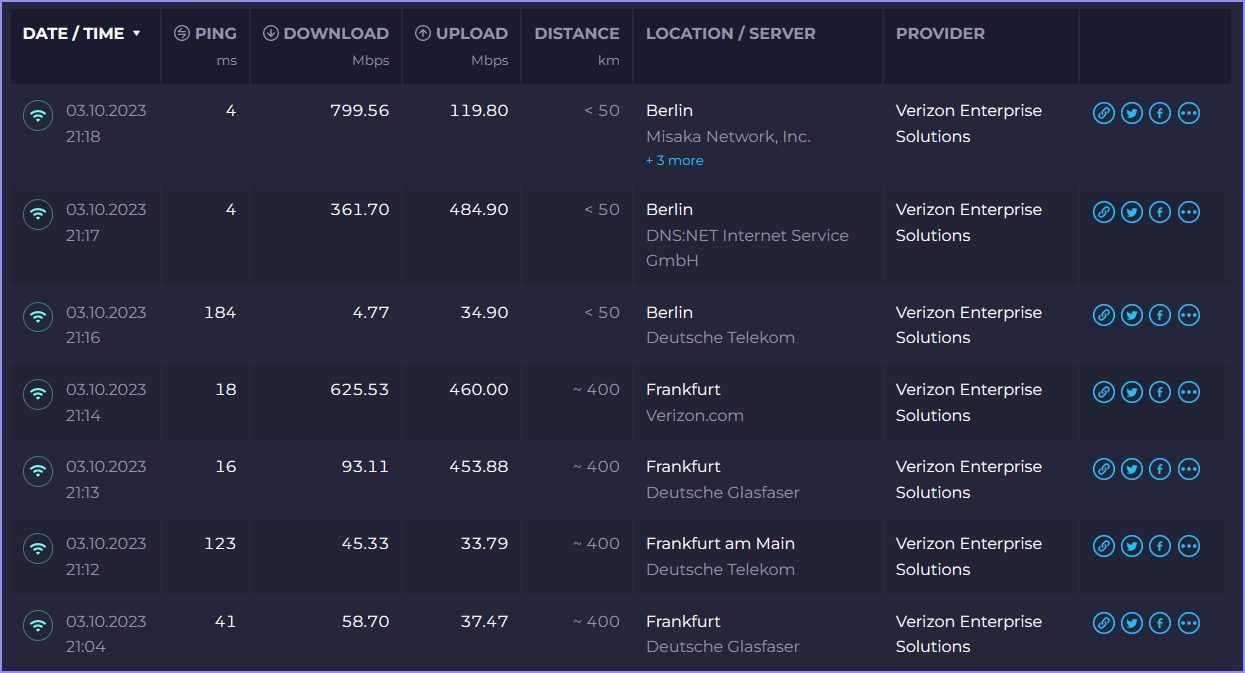Image resolution: width=1245 pixels, height=673 pixels.
Task: Copy link for 21:12 Frankfurt am Main result
Action: tap(1104, 546)
